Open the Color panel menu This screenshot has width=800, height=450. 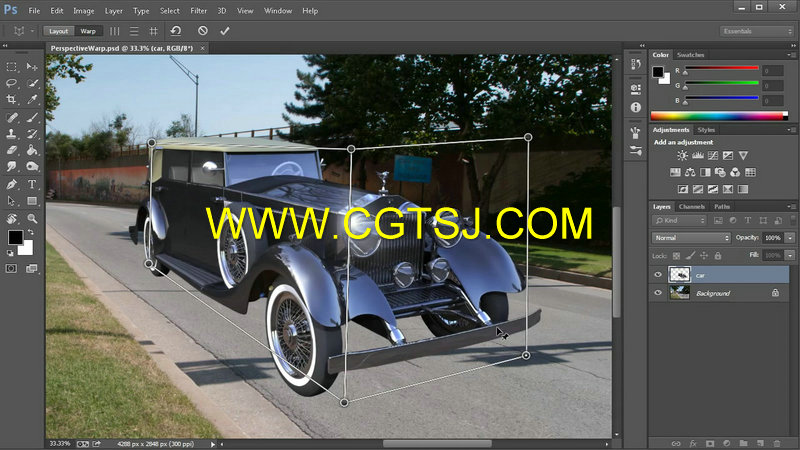click(x=791, y=55)
